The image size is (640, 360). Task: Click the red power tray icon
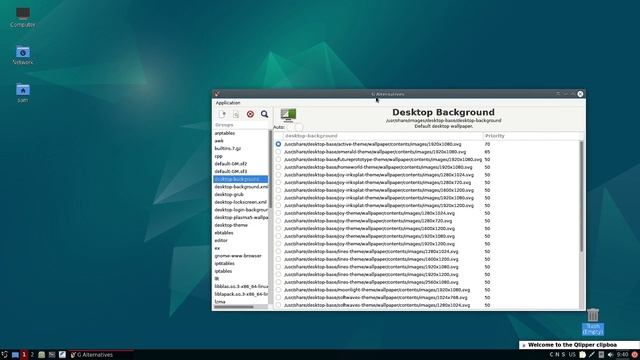635,355
